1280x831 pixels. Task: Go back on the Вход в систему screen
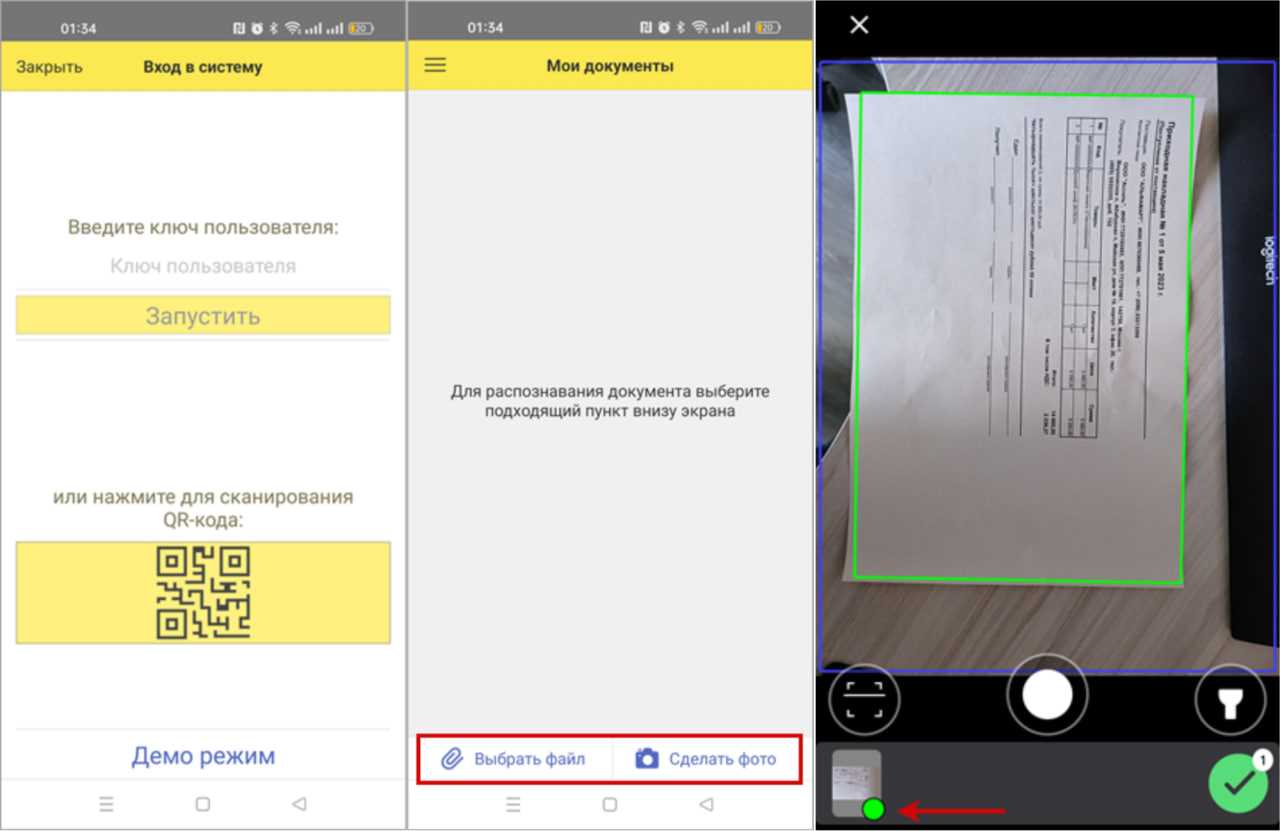[x=298, y=804]
